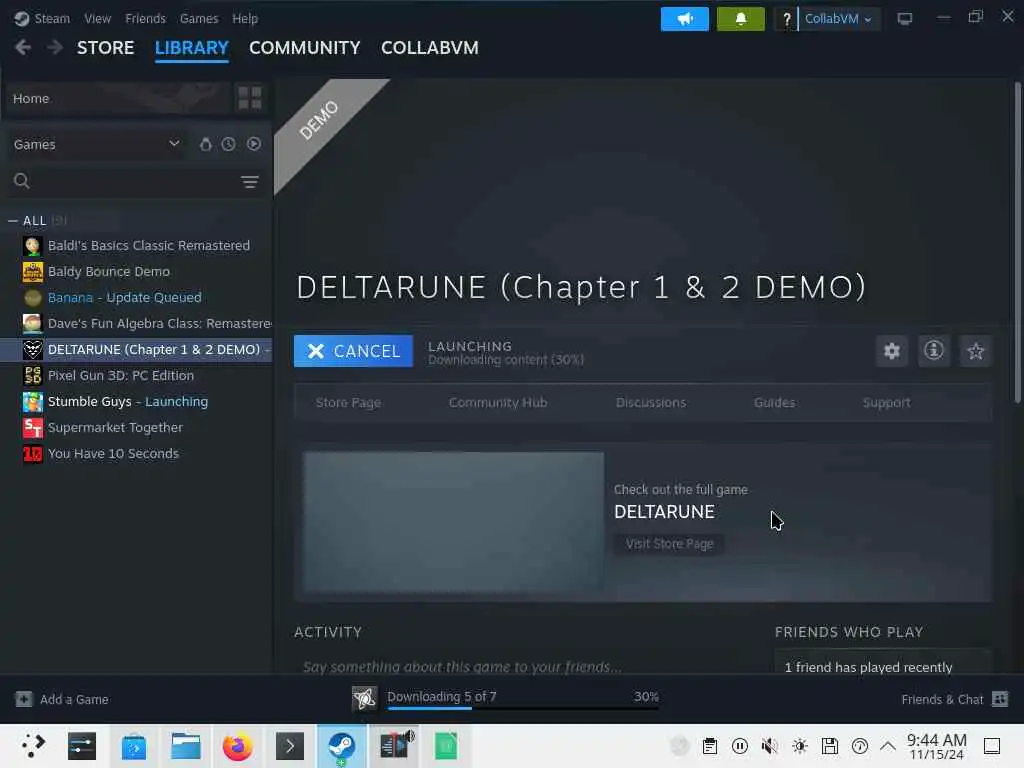Screen dimensions: 1024x768
Task: Open advanced filter options icon
Action: (x=249, y=182)
